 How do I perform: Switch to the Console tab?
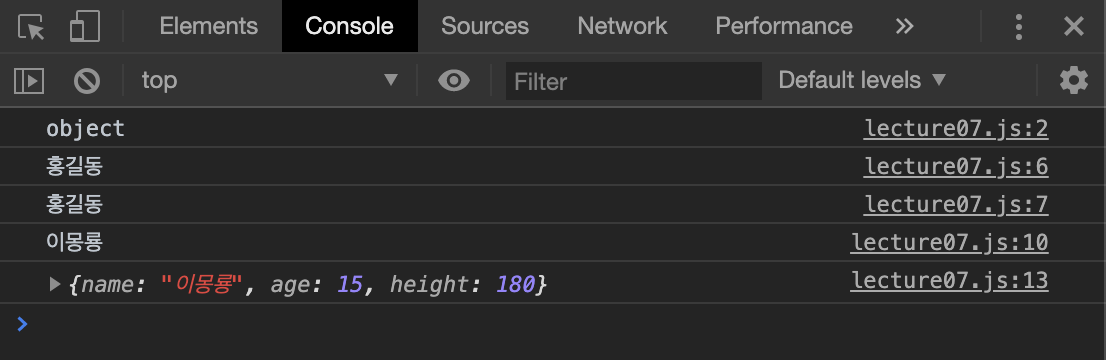click(349, 26)
